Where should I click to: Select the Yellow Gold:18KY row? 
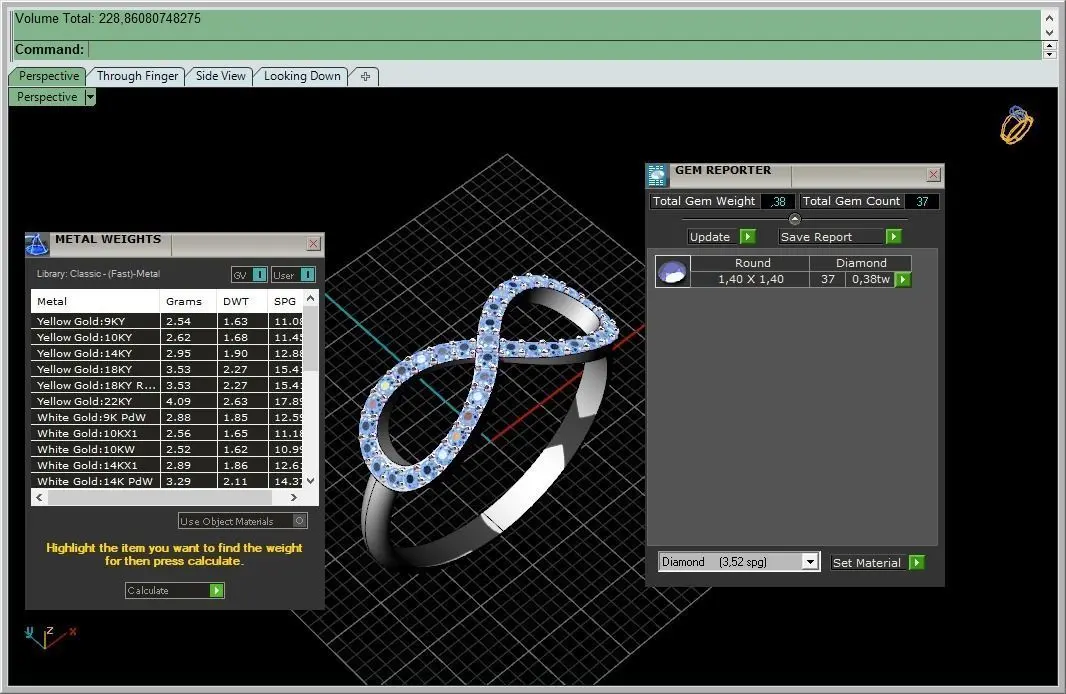167,369
